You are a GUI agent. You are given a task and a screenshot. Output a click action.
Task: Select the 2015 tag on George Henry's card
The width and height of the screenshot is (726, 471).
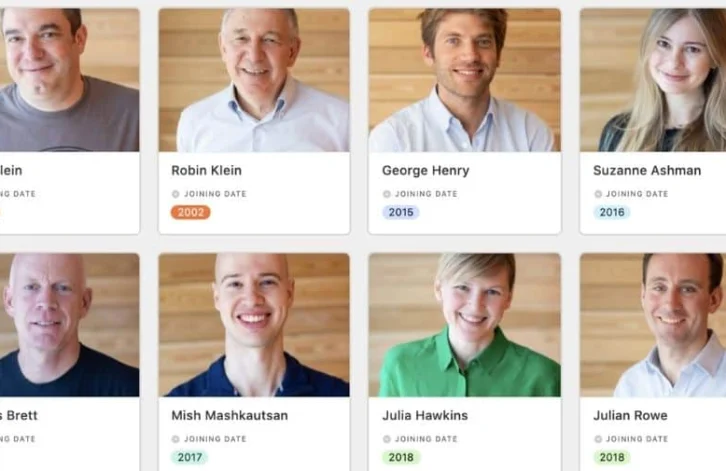(x=401, y=212)
